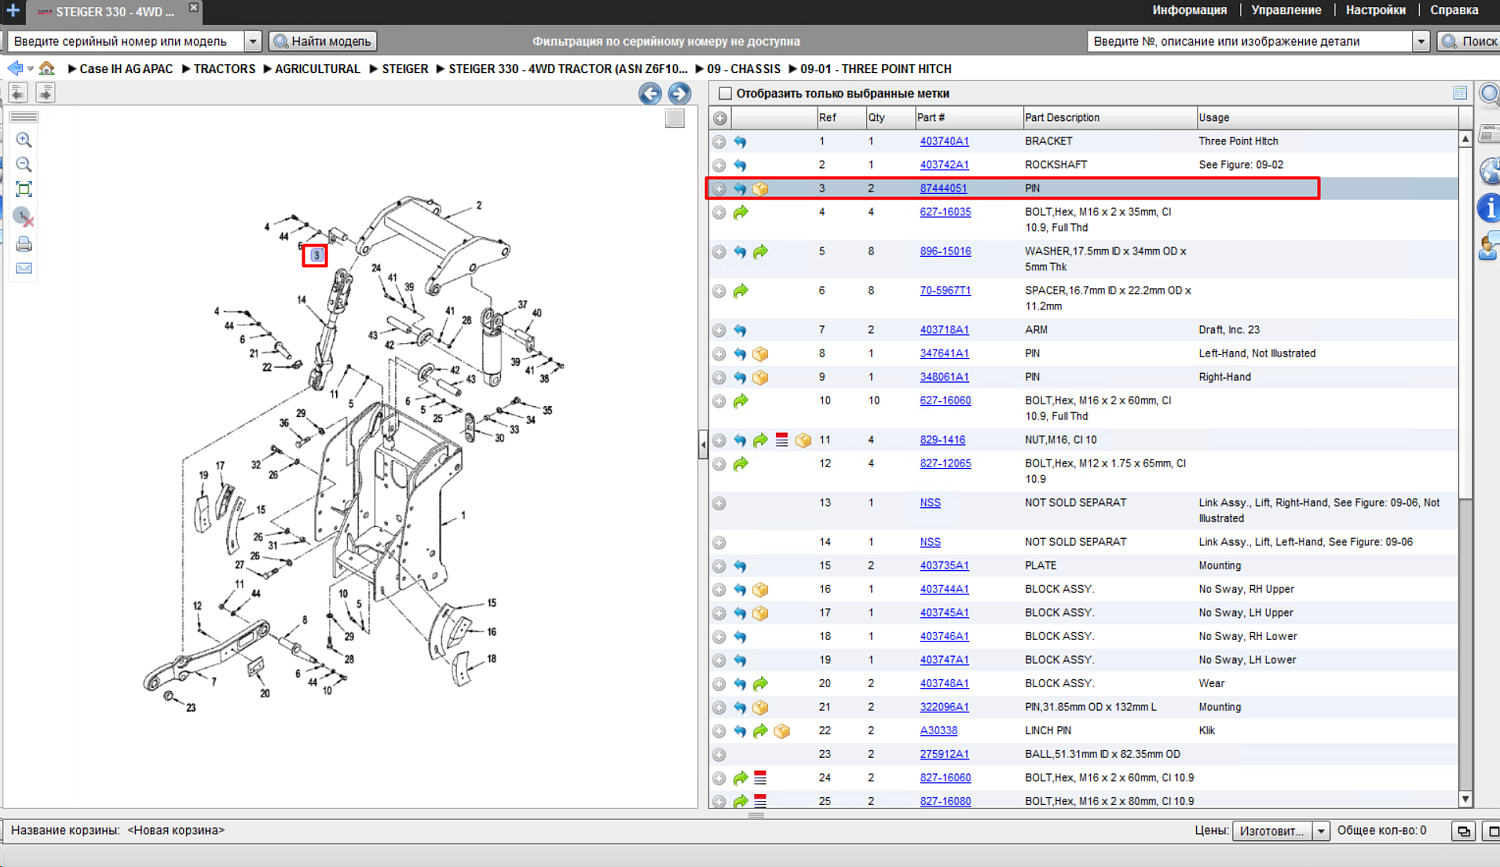Click the add-all plus icon in table header
The width and height of the screenshot is (1500, 867).
(720, 118)
